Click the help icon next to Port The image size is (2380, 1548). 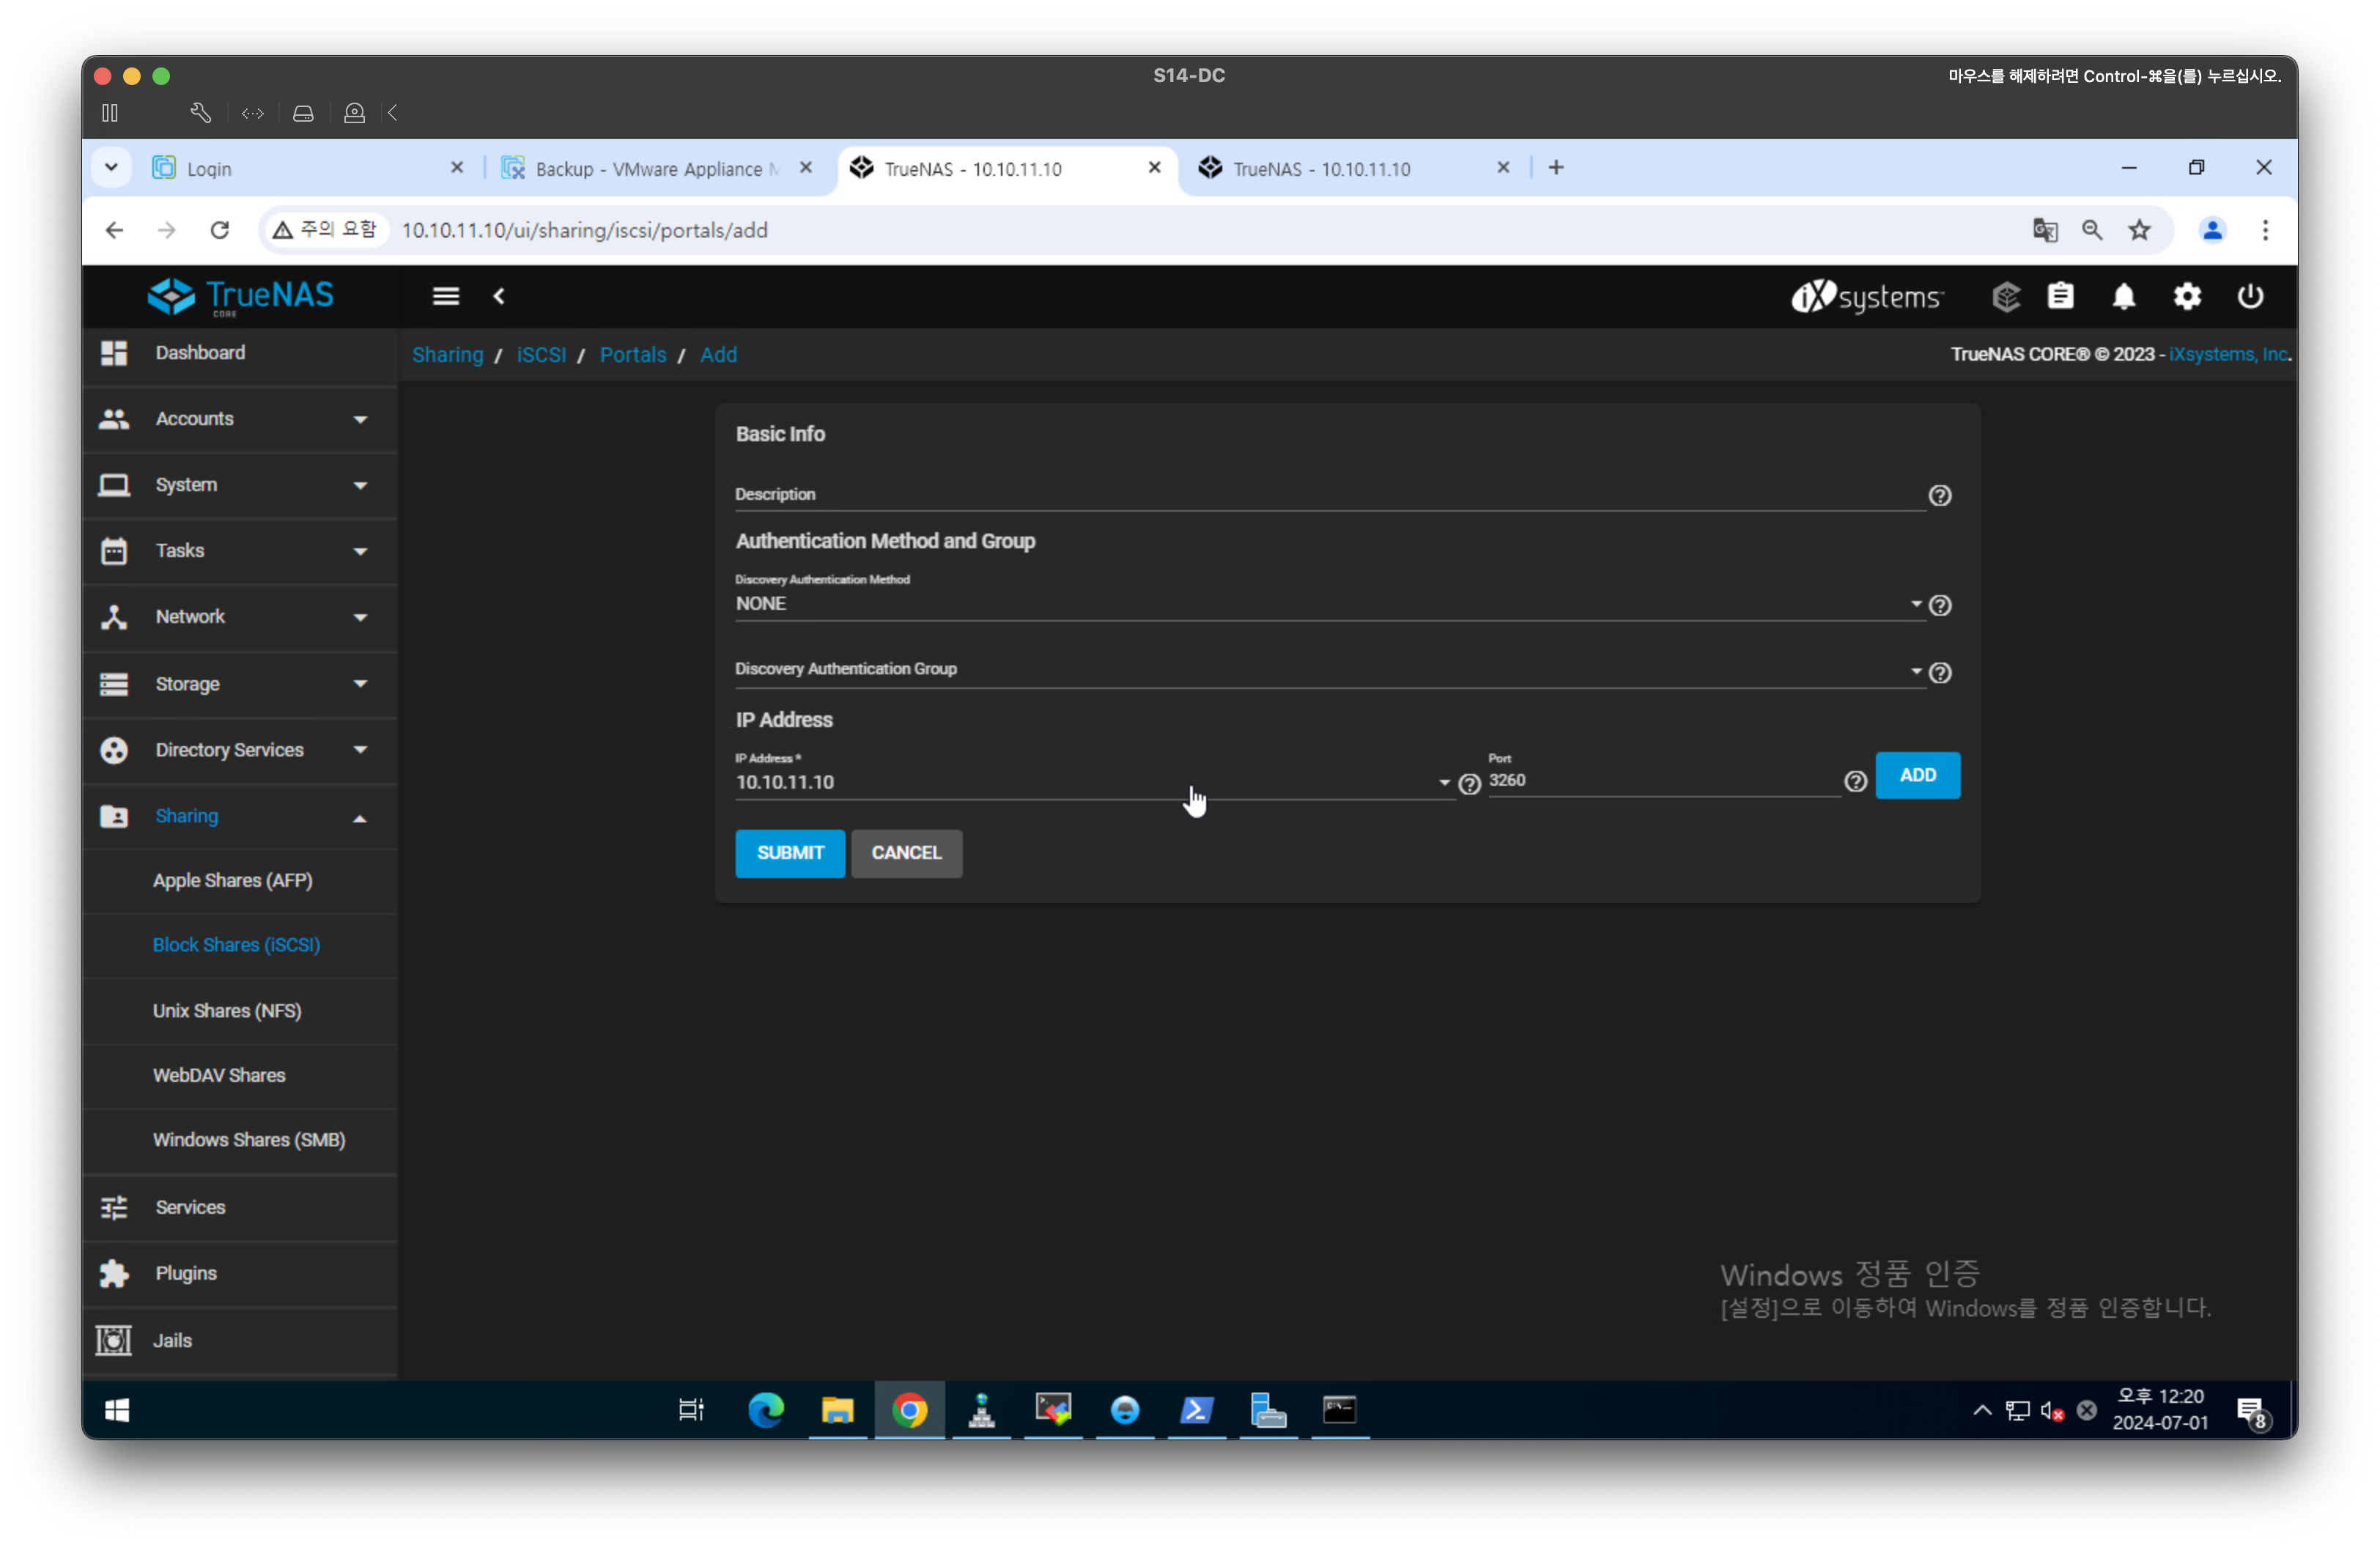point(1855,782)
